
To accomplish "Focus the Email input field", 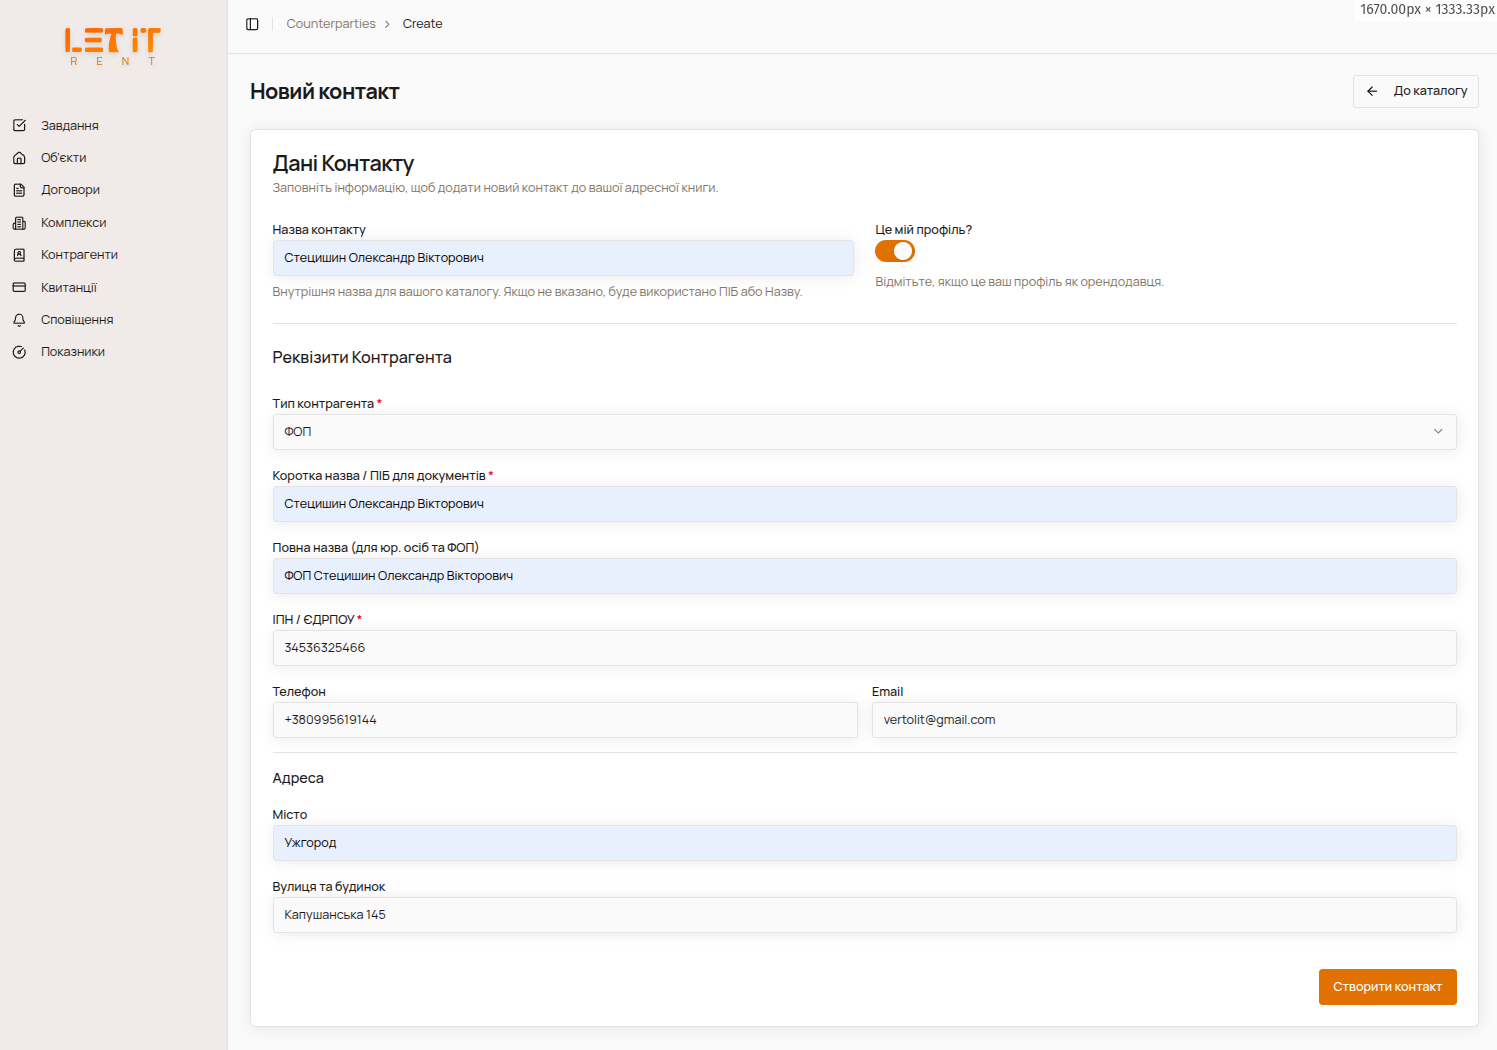I will (1163, 720).
